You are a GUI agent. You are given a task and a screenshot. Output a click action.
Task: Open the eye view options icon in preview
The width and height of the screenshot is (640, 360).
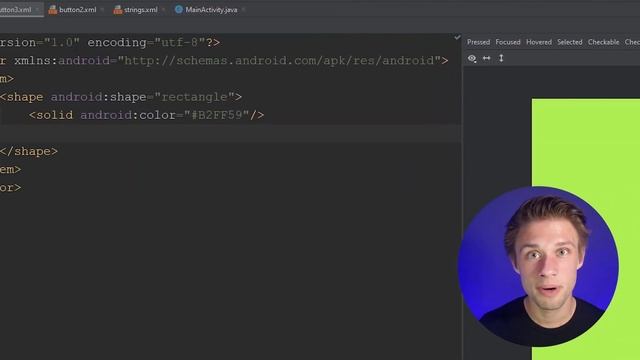point(472,58)
